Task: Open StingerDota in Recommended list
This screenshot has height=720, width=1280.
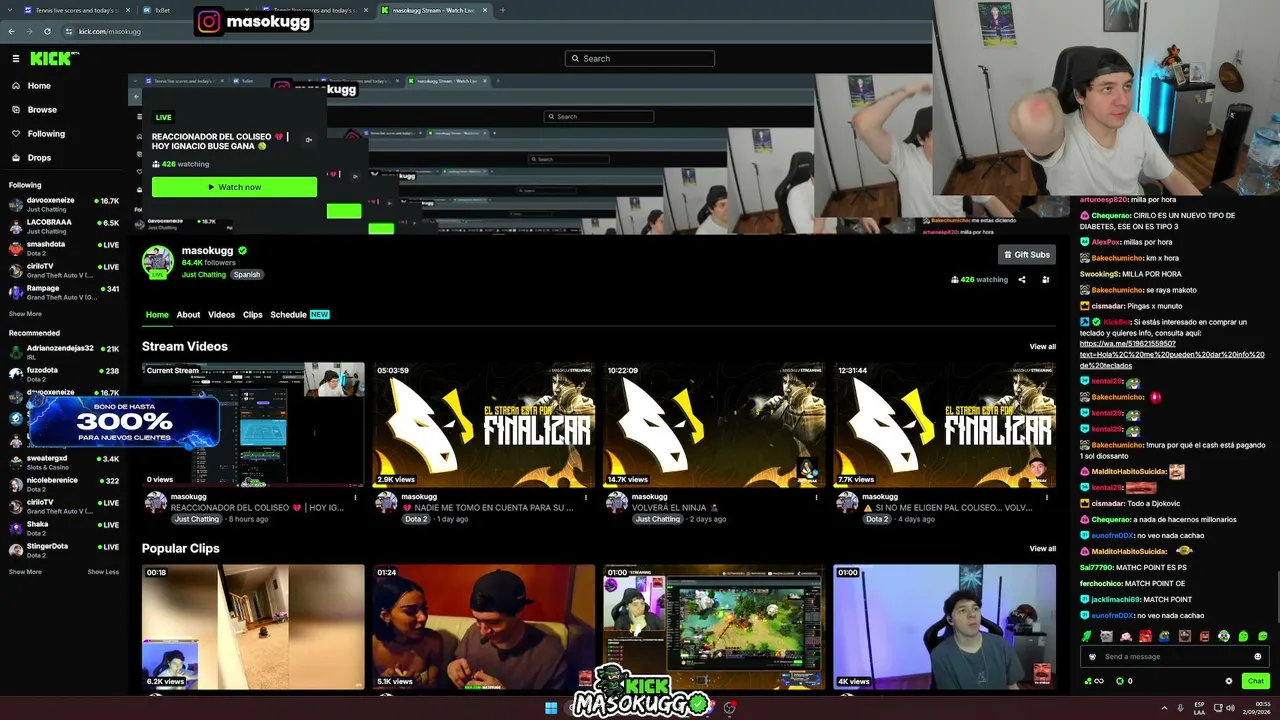Action: coord(64,551)
